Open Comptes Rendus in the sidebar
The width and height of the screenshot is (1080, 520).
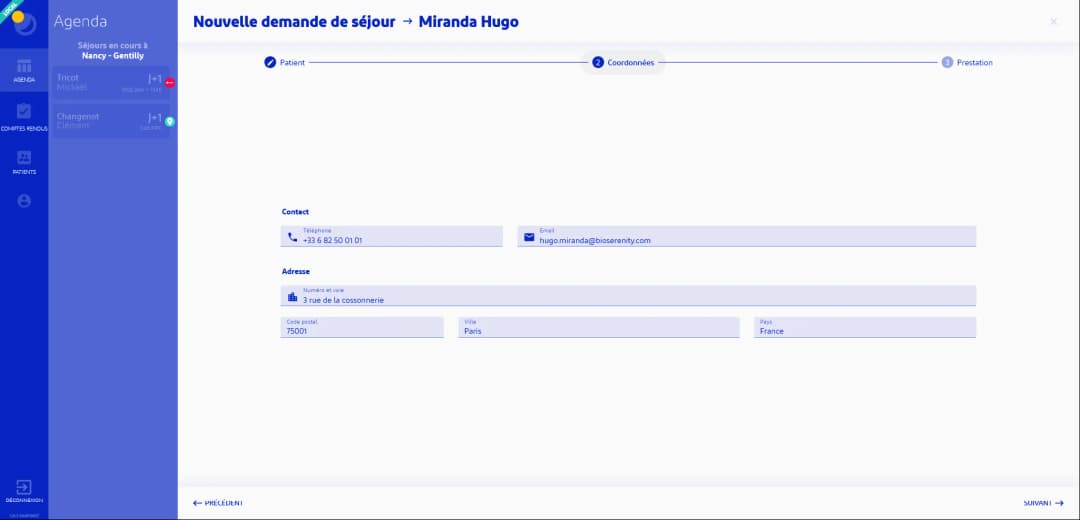24,116
